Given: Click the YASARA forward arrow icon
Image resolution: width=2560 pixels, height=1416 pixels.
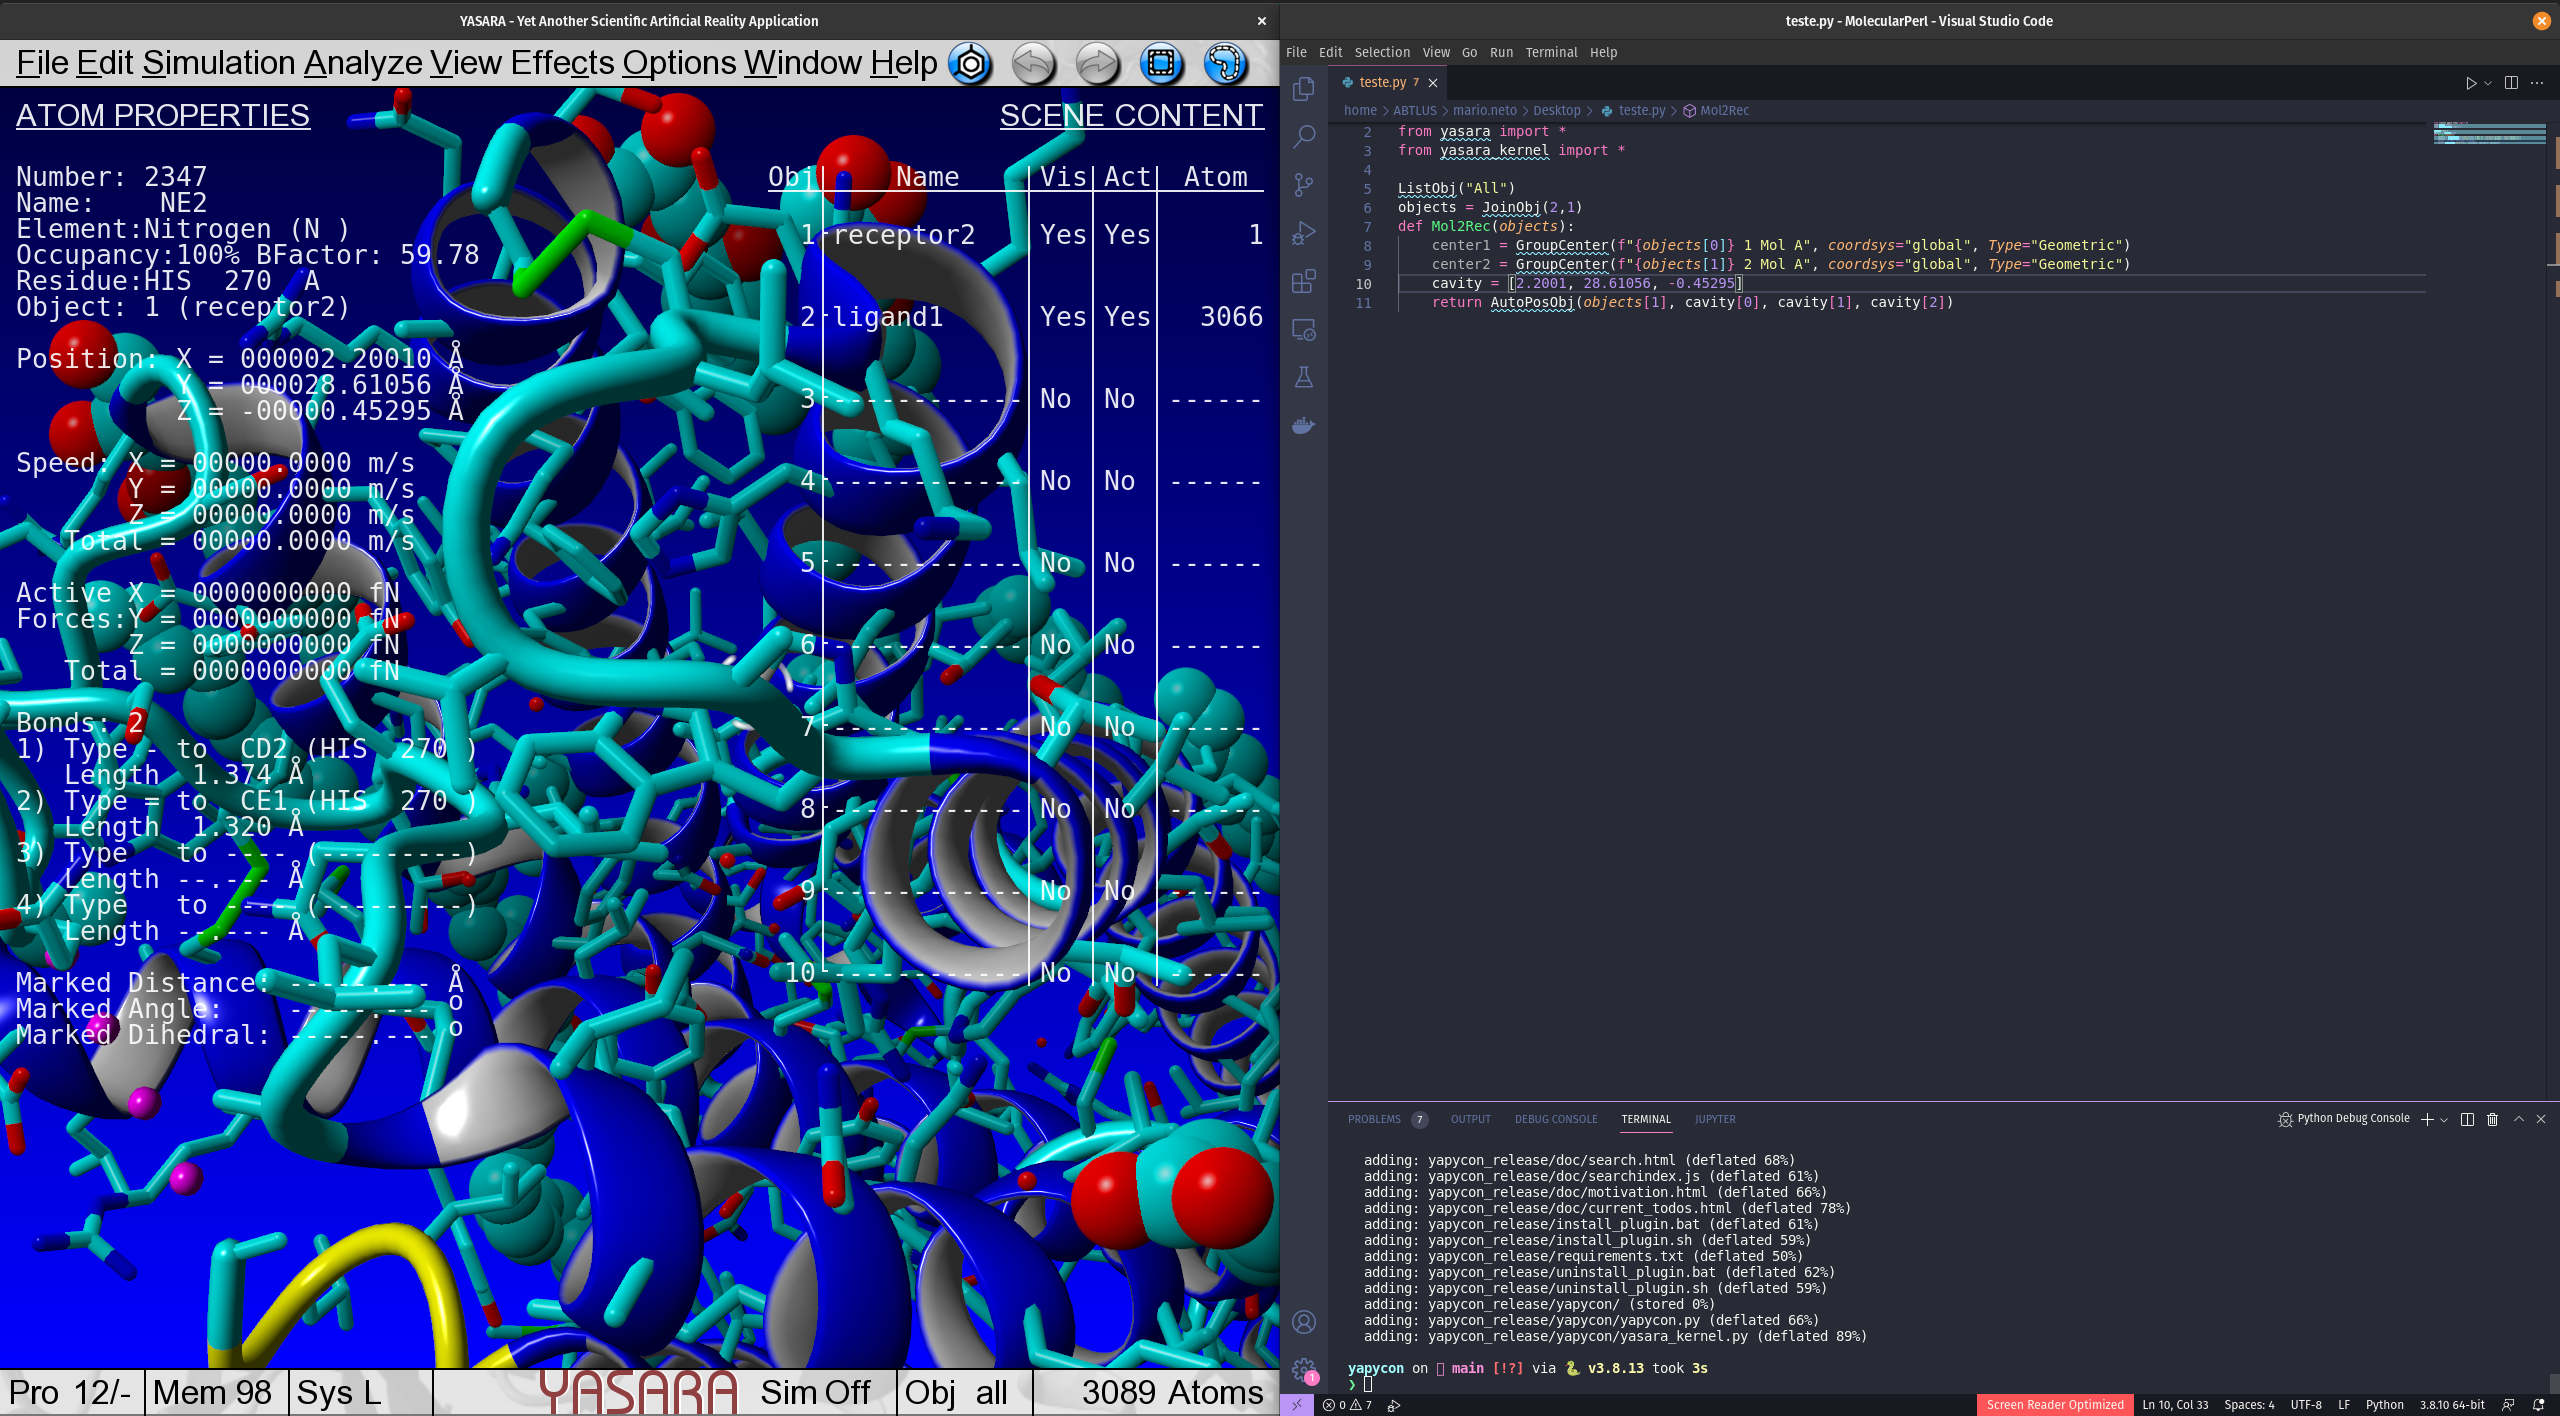Looking at the screenshot, I should pyautogui.click(x=1097, y=64).
